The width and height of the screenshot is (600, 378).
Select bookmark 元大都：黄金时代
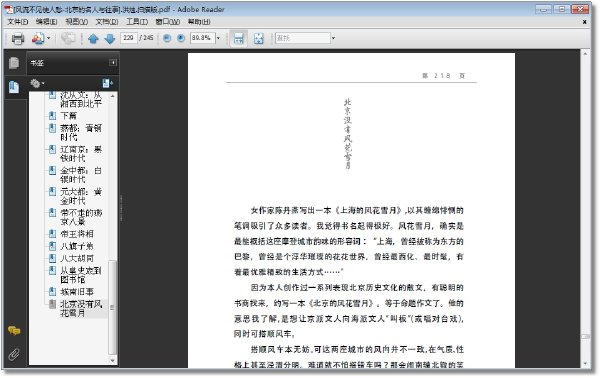click(x=81, y=196)
